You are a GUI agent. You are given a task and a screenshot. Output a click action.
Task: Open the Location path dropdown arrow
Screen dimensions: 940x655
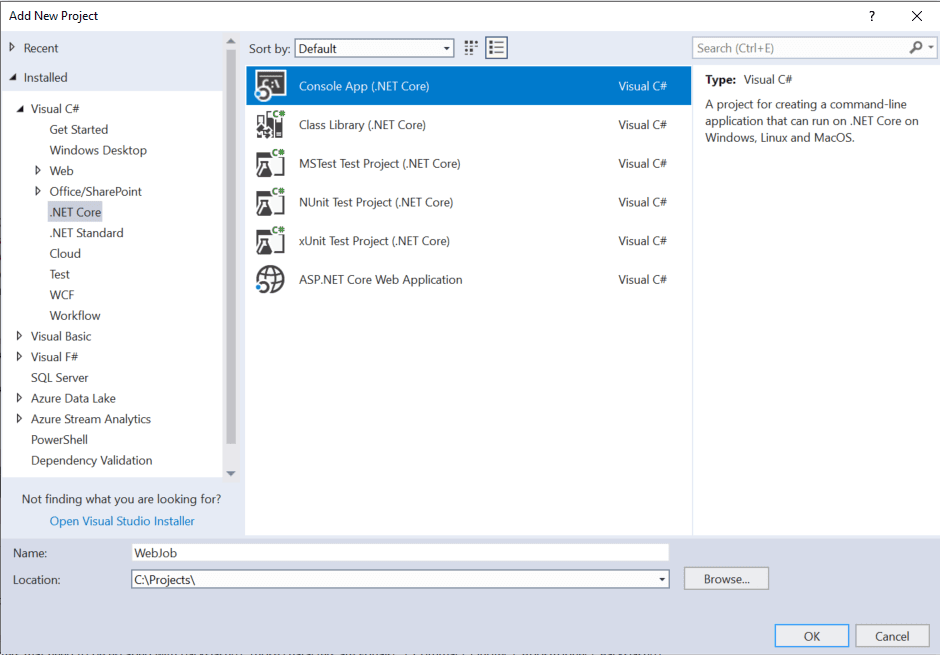point(662,579)
